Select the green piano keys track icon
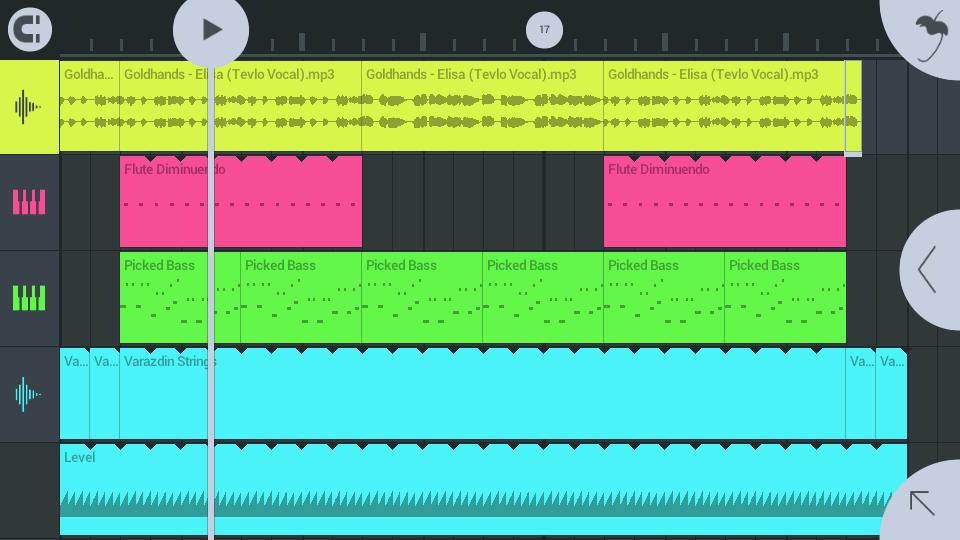The height and width of the screenshot is (540, 960). 29,298
